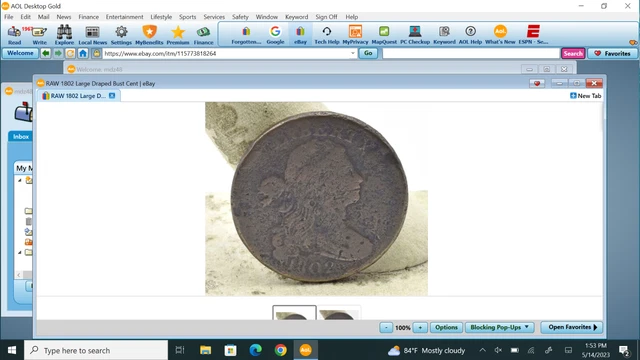Zoom in with the plus button
This screenshot has height=360, width=640.
coord(420,327)
